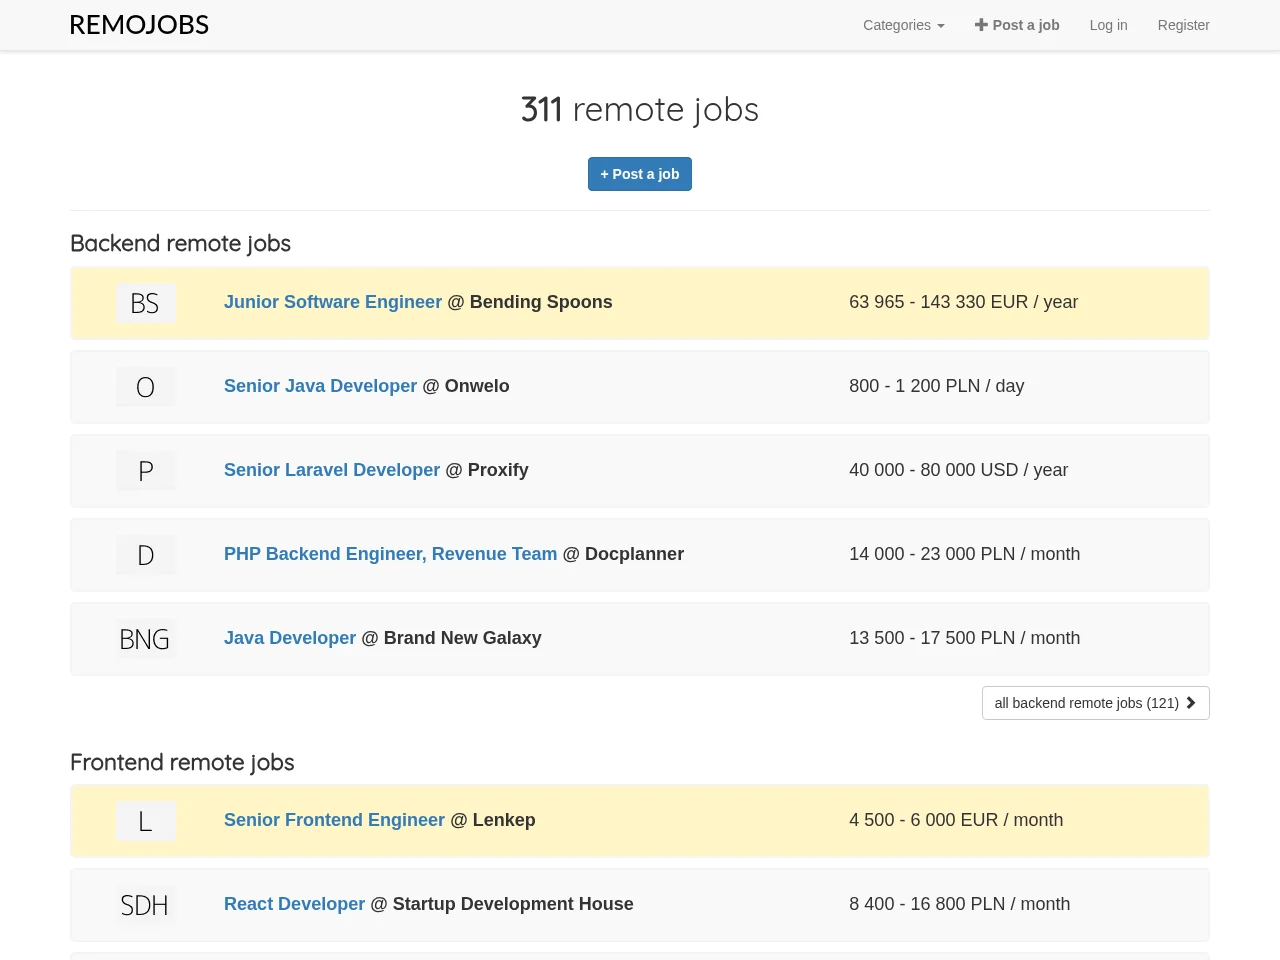The height and width of the screenshot is (960, 1280).
Task: Click the salary 63 965 - 143 330 EUR / year
Action: coord(963,302)
